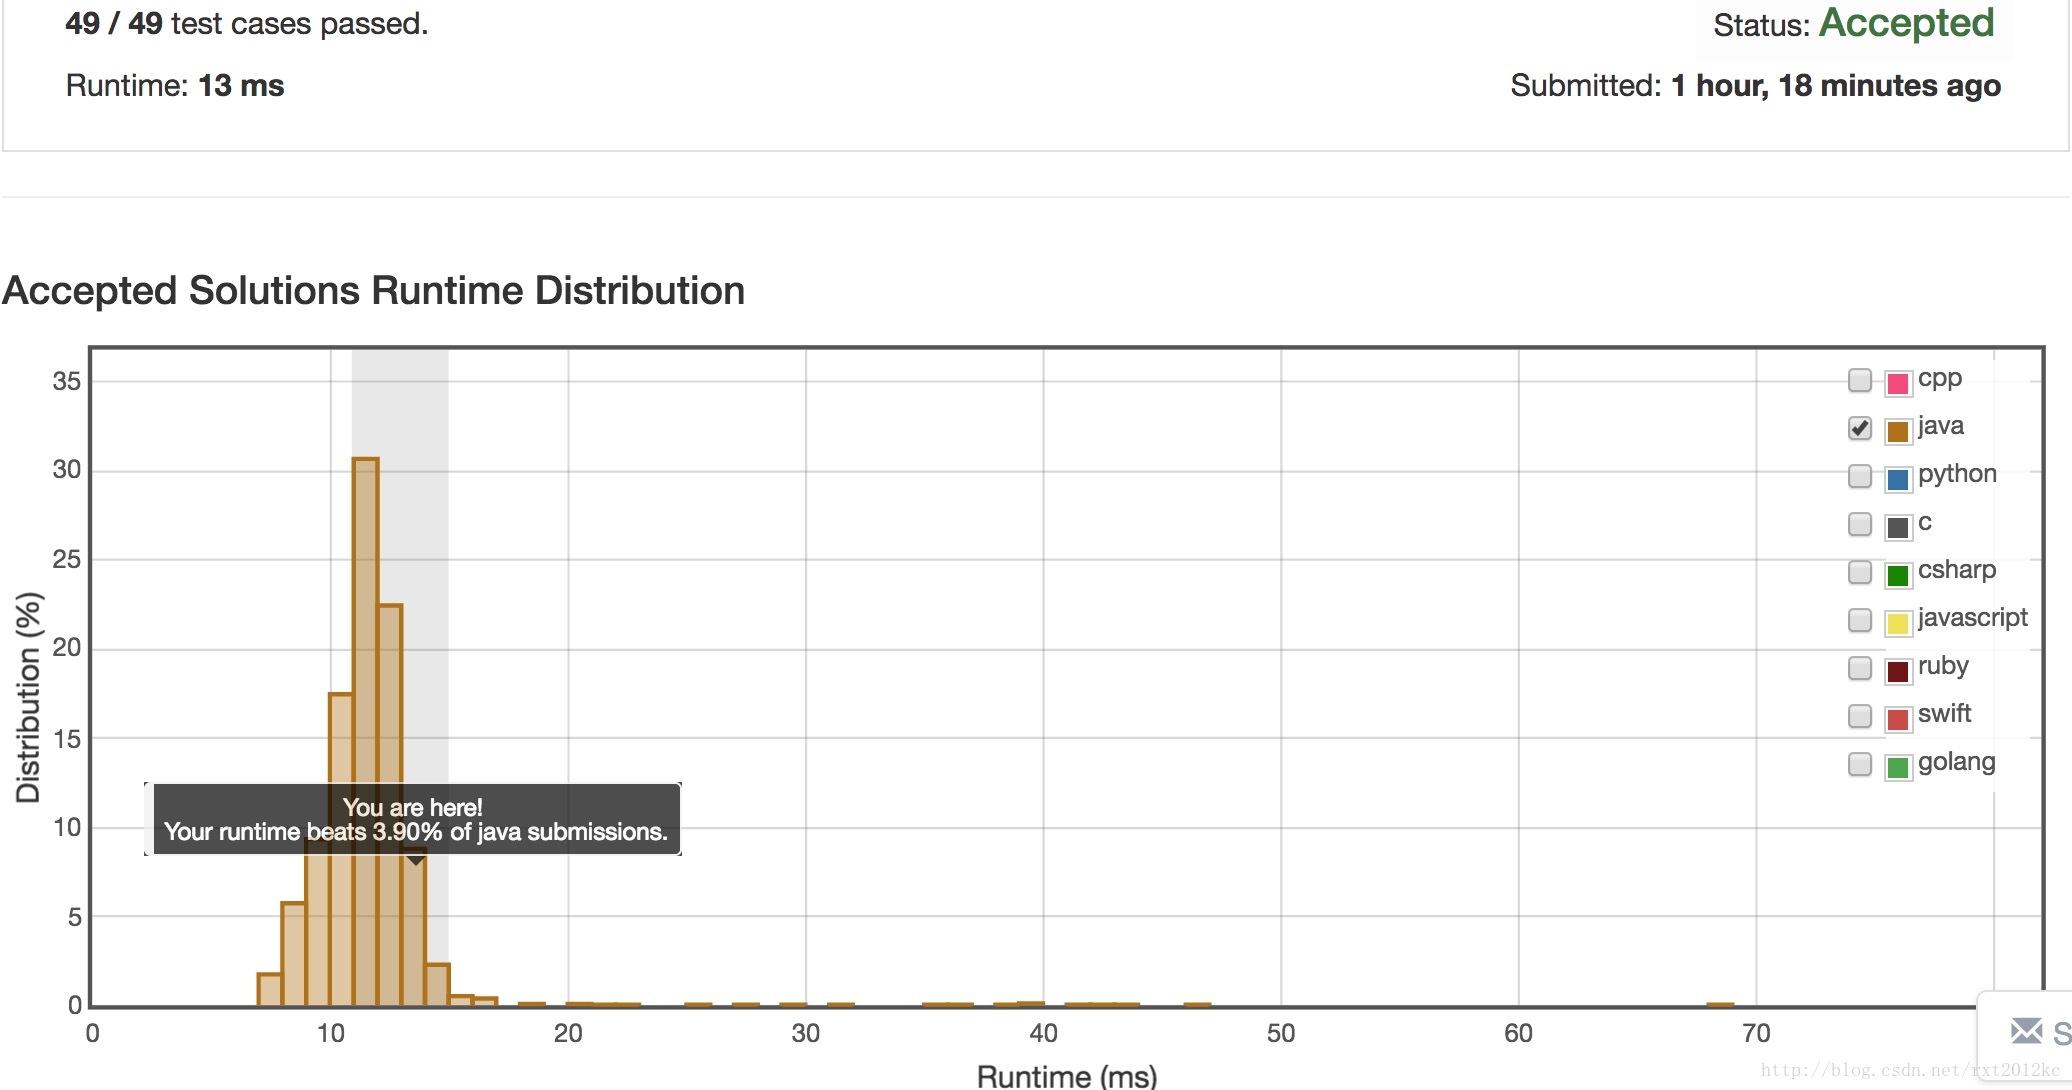Uncheck the java language checkbox
The width and height of the screenshot is (2072, 1090).
1859,428
